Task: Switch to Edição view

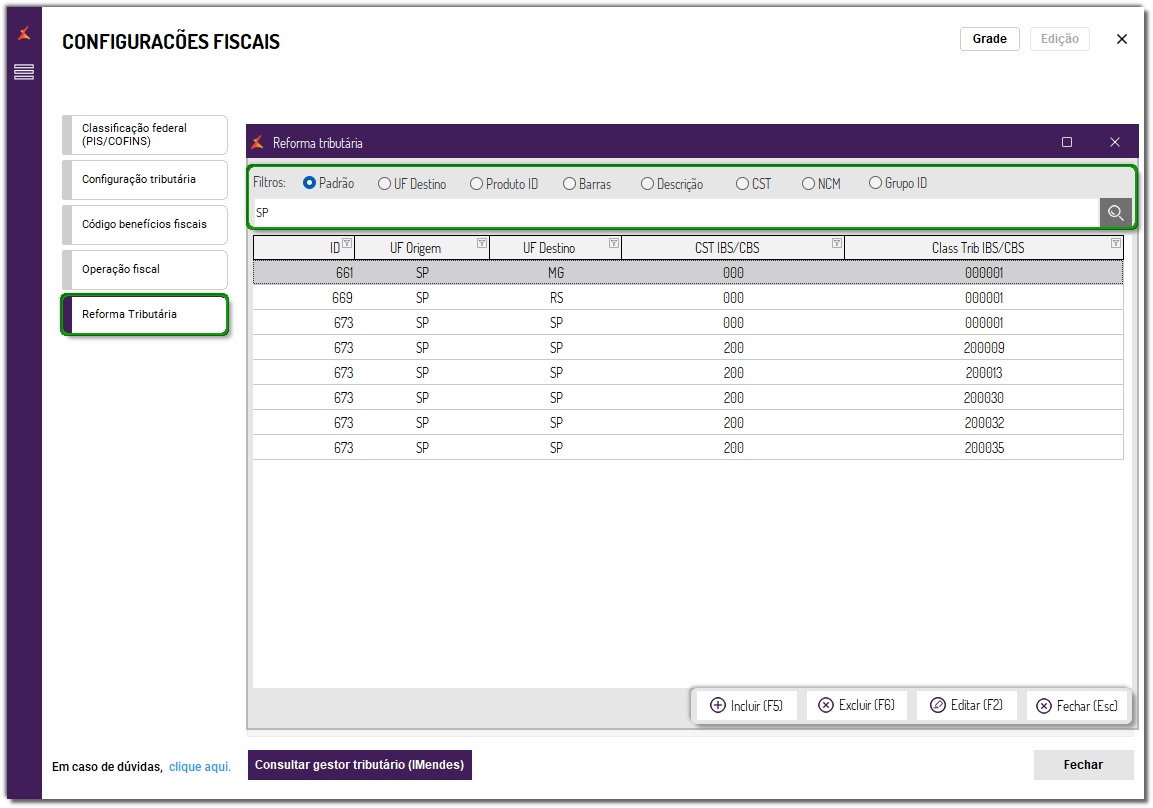Action: (x=1060, y=39)
